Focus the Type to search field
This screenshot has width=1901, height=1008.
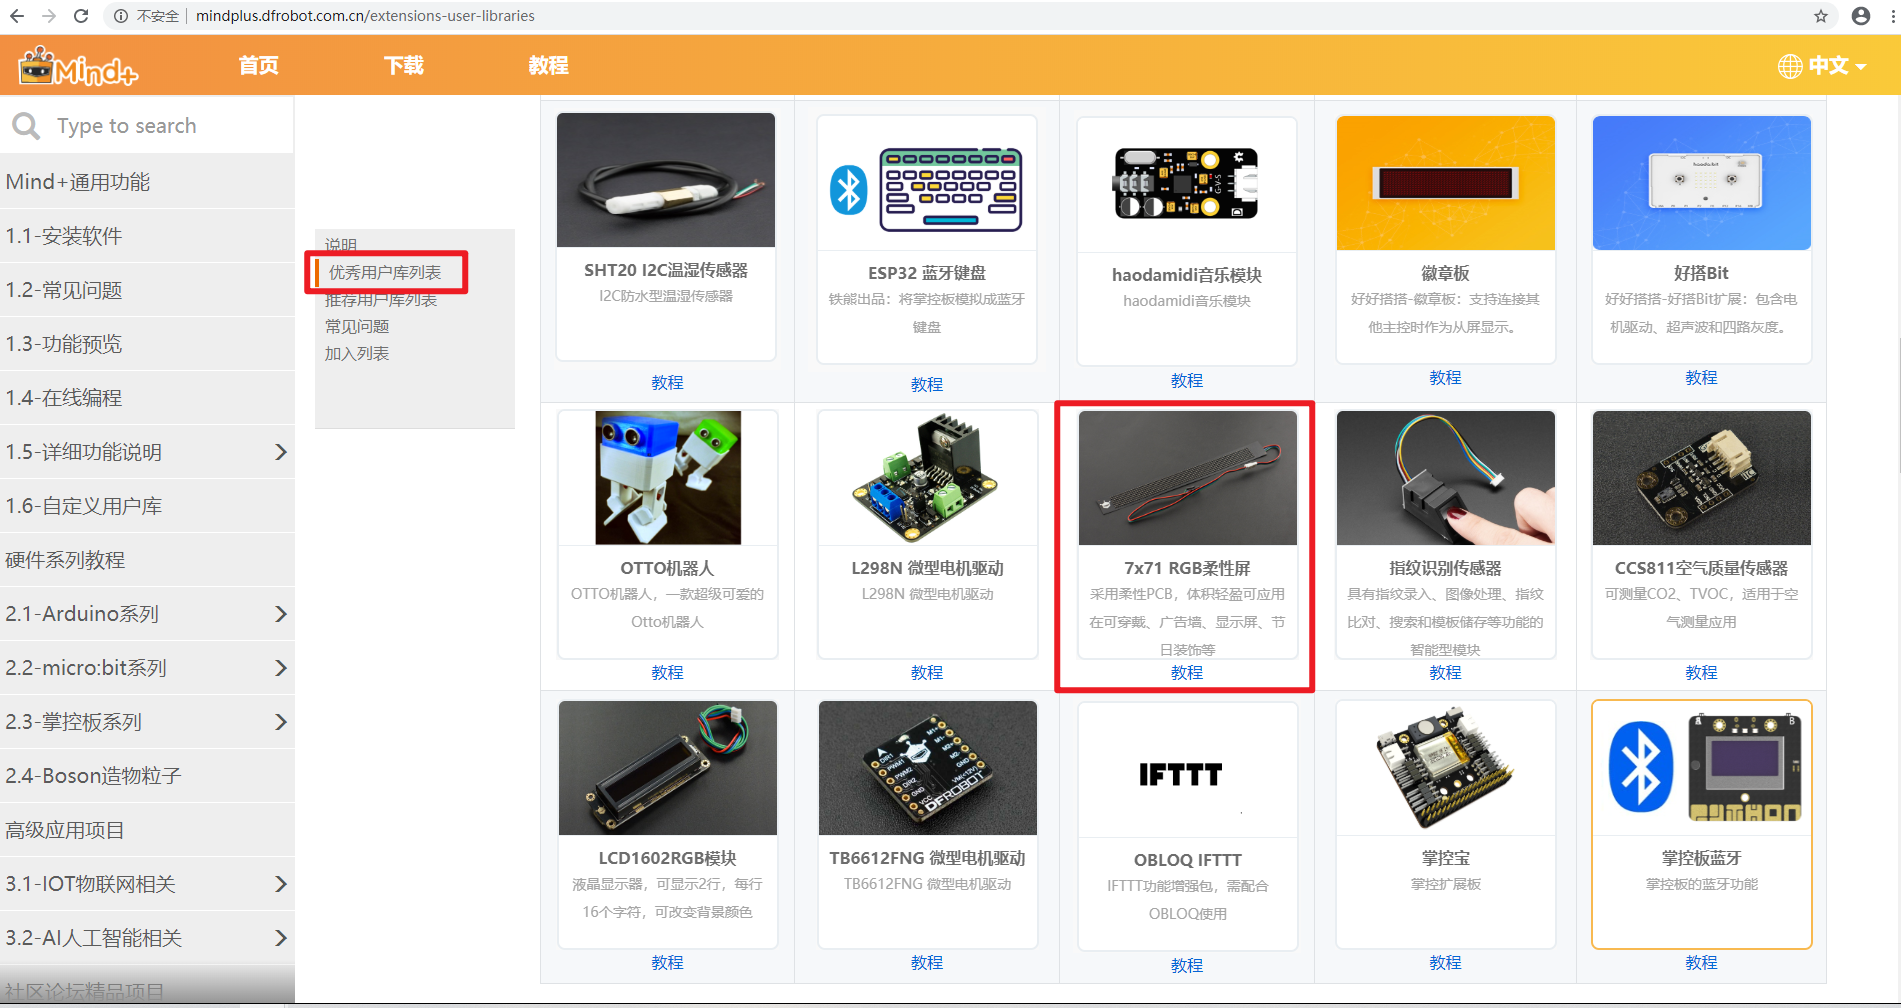click(x=147, y=126)
